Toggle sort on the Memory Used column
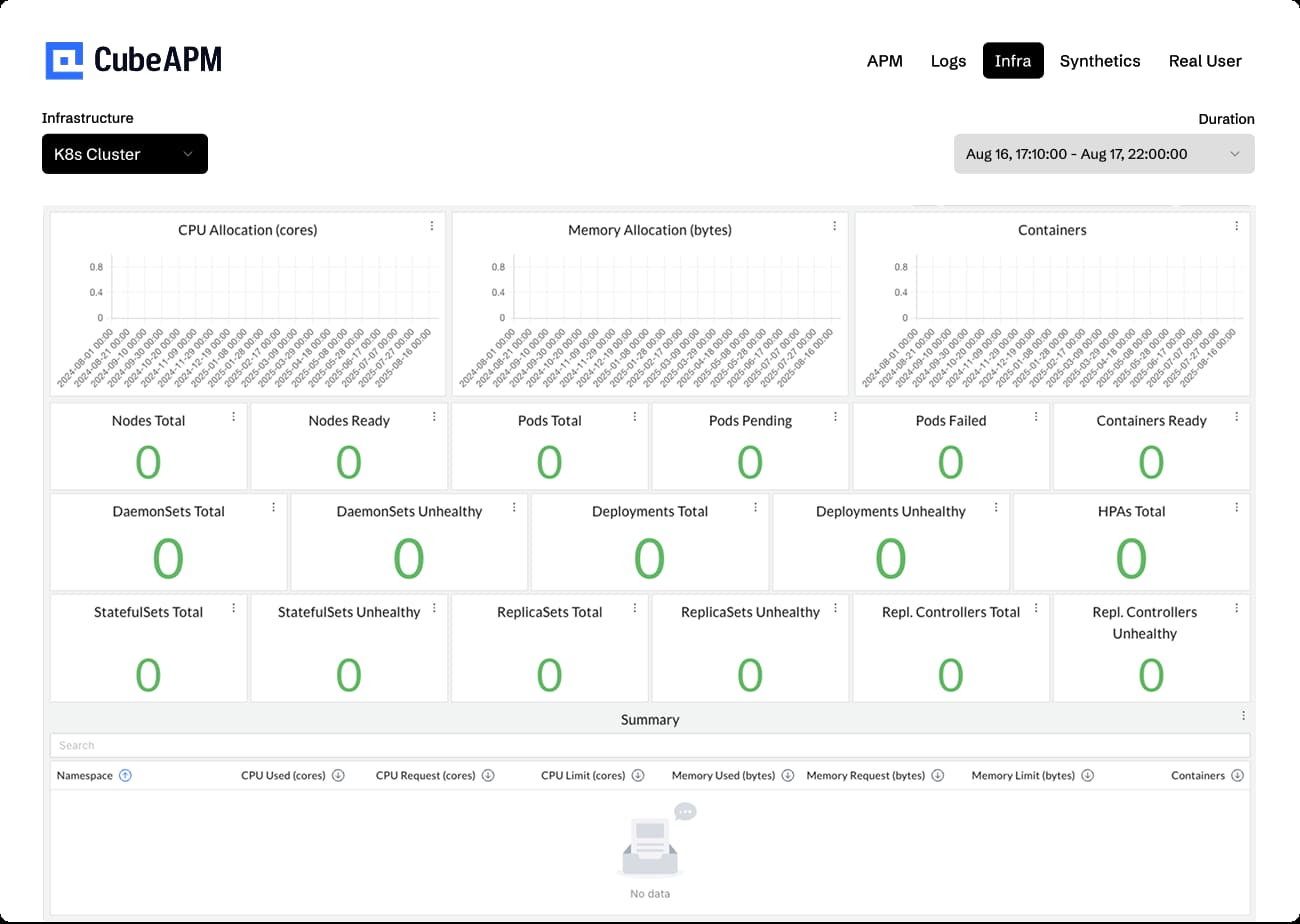 [790, 775]
